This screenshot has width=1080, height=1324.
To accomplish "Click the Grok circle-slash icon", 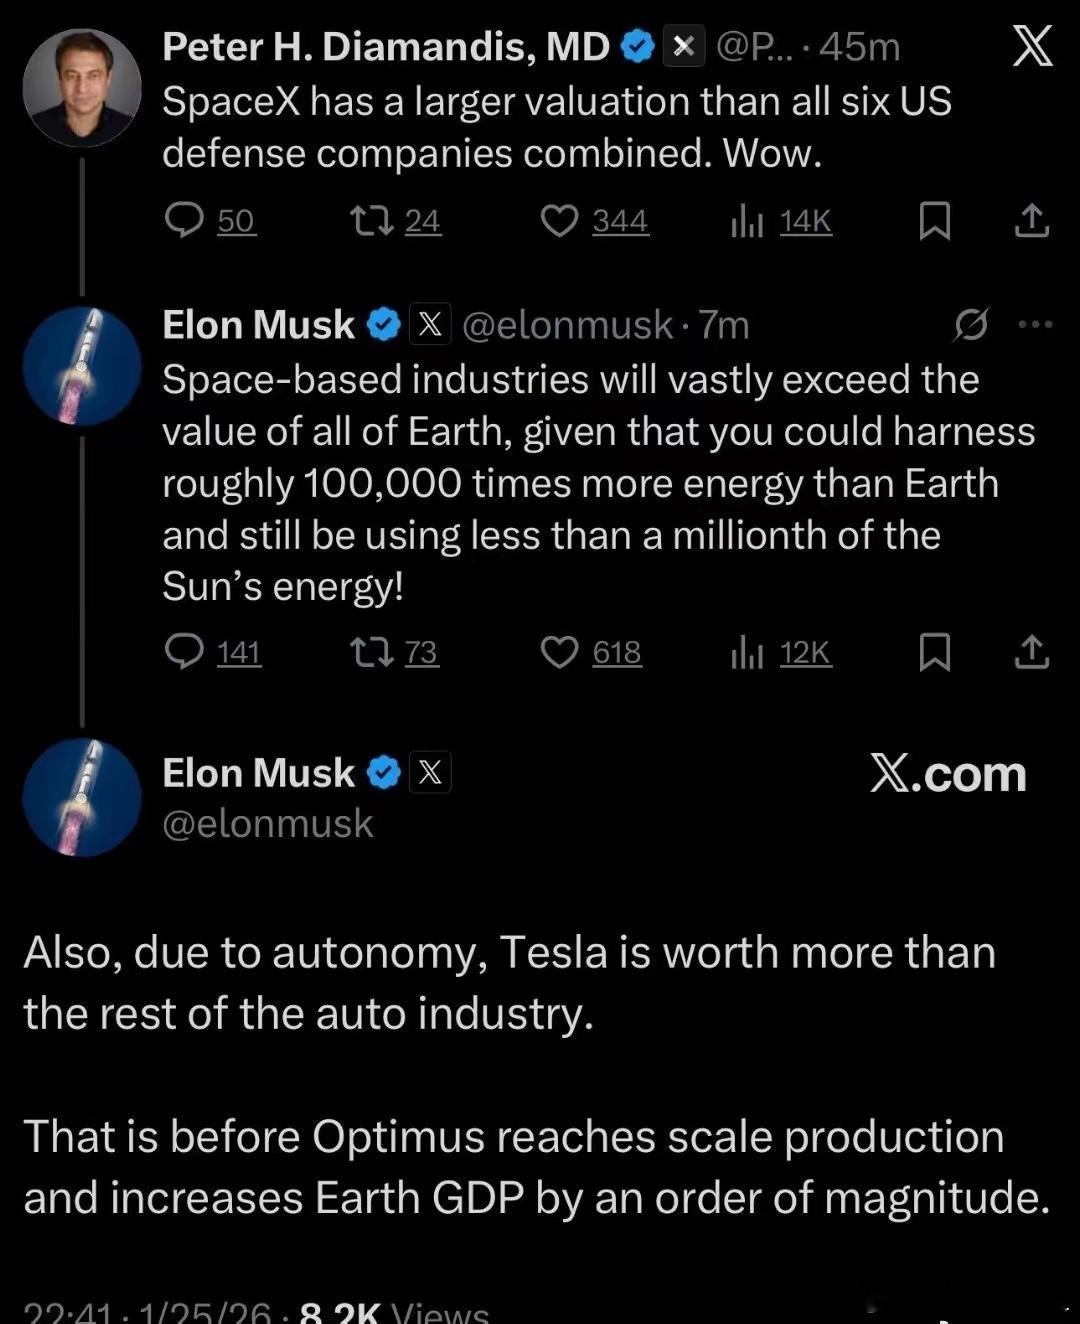I will 971,324.
